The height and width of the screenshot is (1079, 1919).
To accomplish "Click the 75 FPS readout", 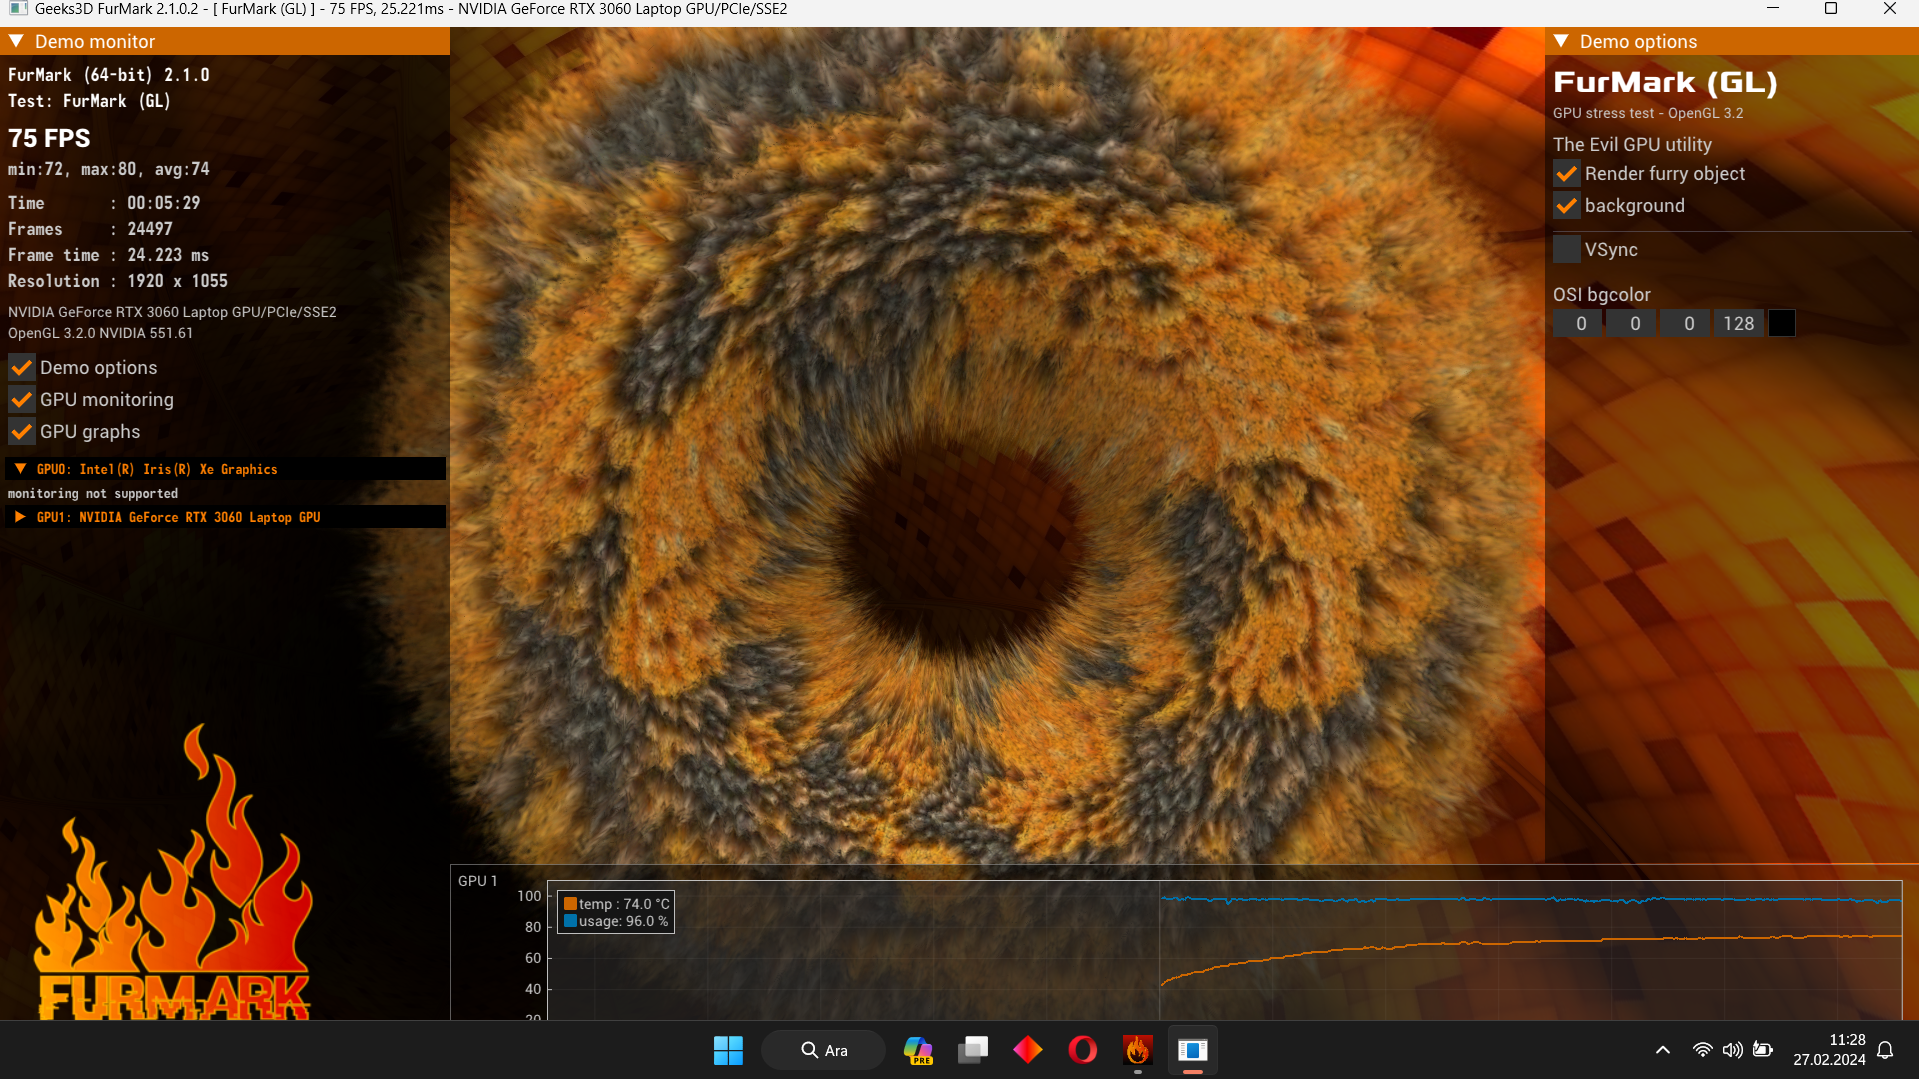I will (x=49, y=138).
